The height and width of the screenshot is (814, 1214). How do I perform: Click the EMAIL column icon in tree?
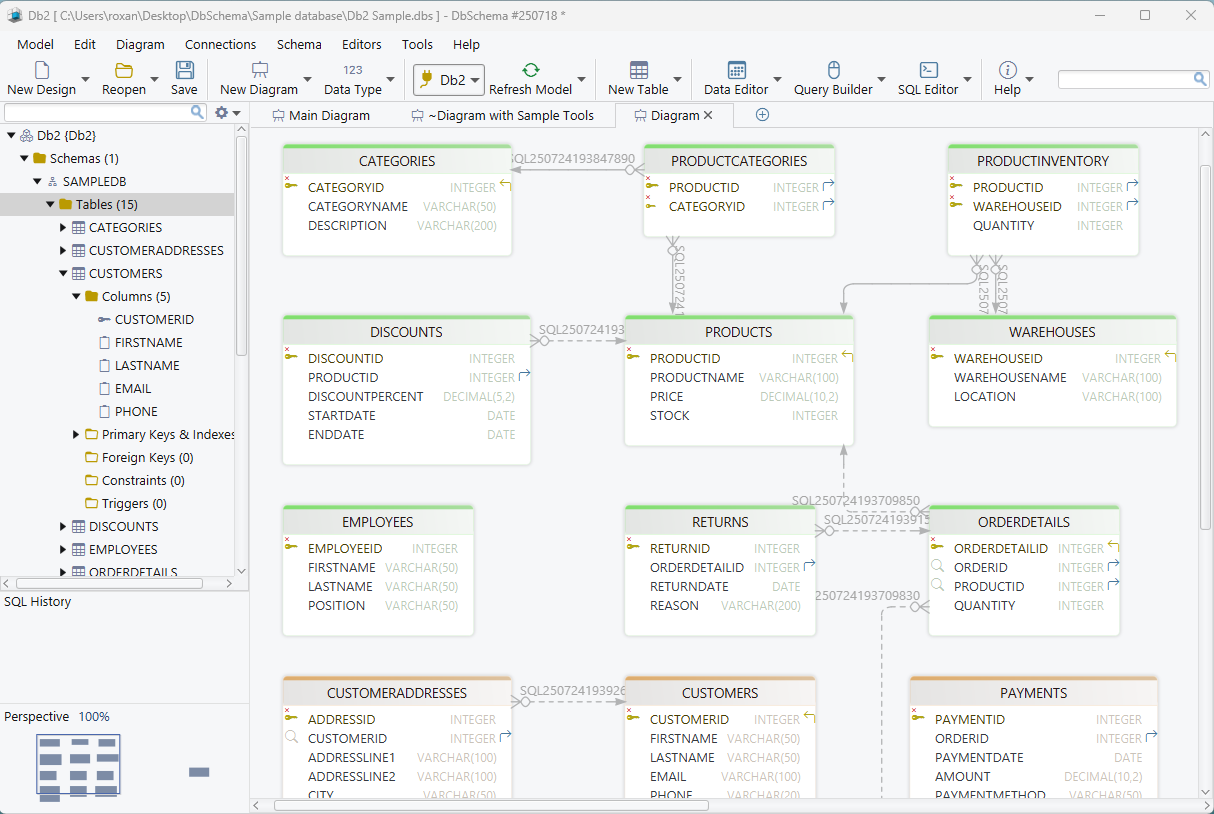point(104,388)
